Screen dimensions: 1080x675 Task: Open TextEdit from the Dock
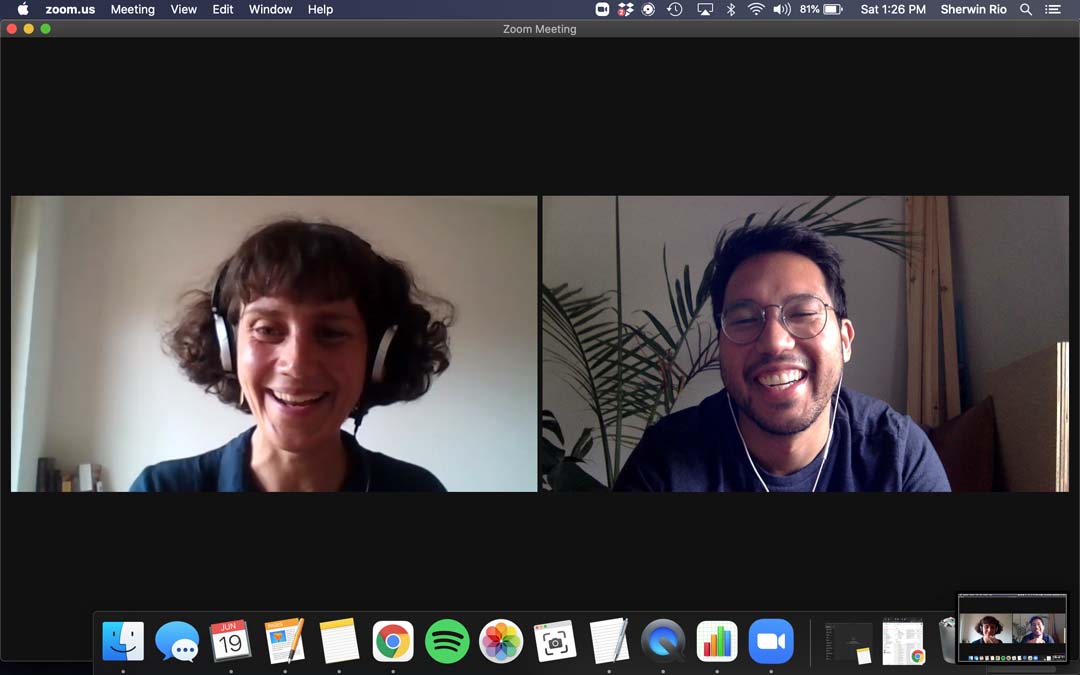click(609, 641)
